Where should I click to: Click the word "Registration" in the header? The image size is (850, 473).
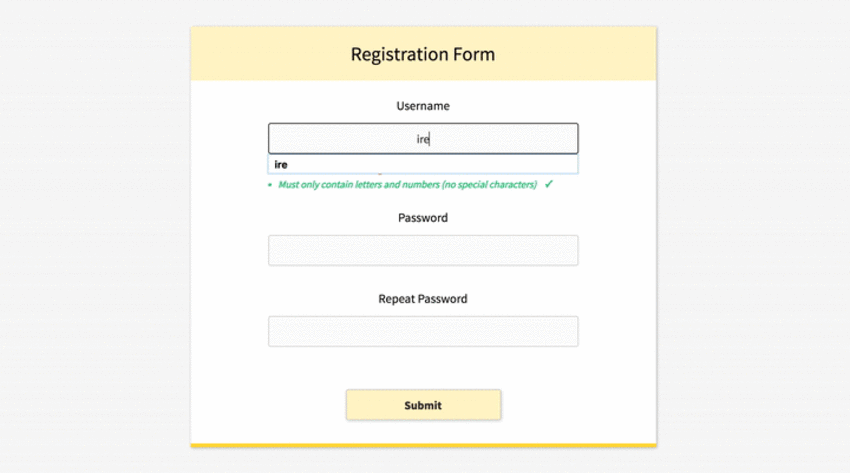[397, 54]
